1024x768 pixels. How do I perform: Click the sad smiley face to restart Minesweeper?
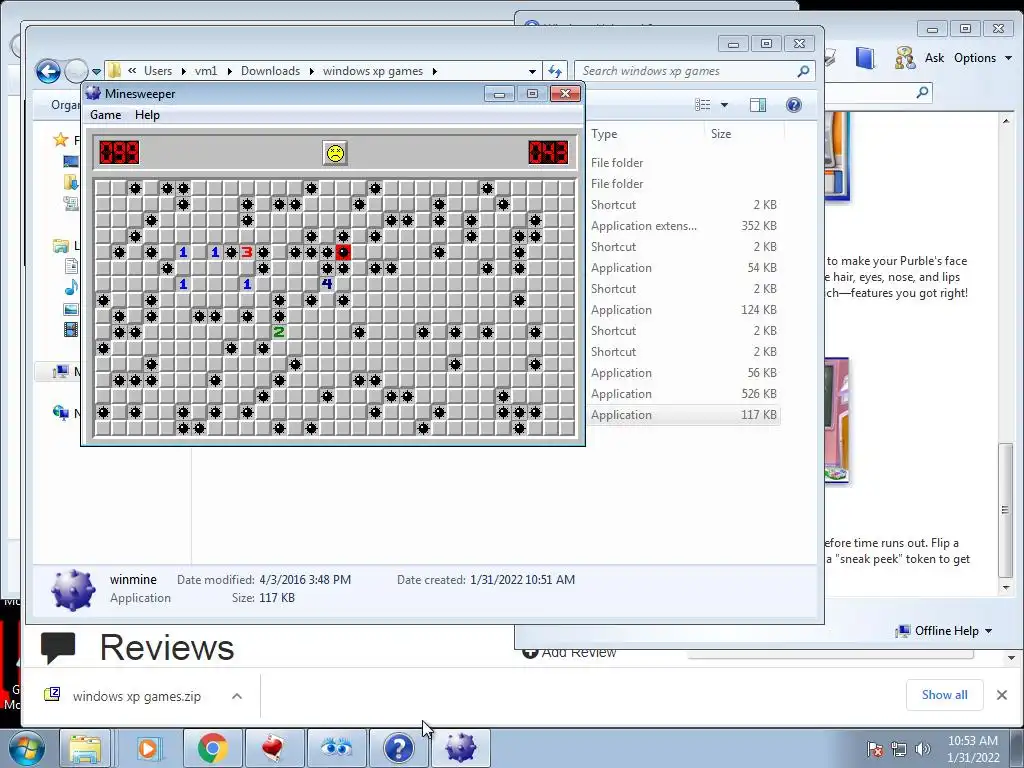(x=335, y=153)
